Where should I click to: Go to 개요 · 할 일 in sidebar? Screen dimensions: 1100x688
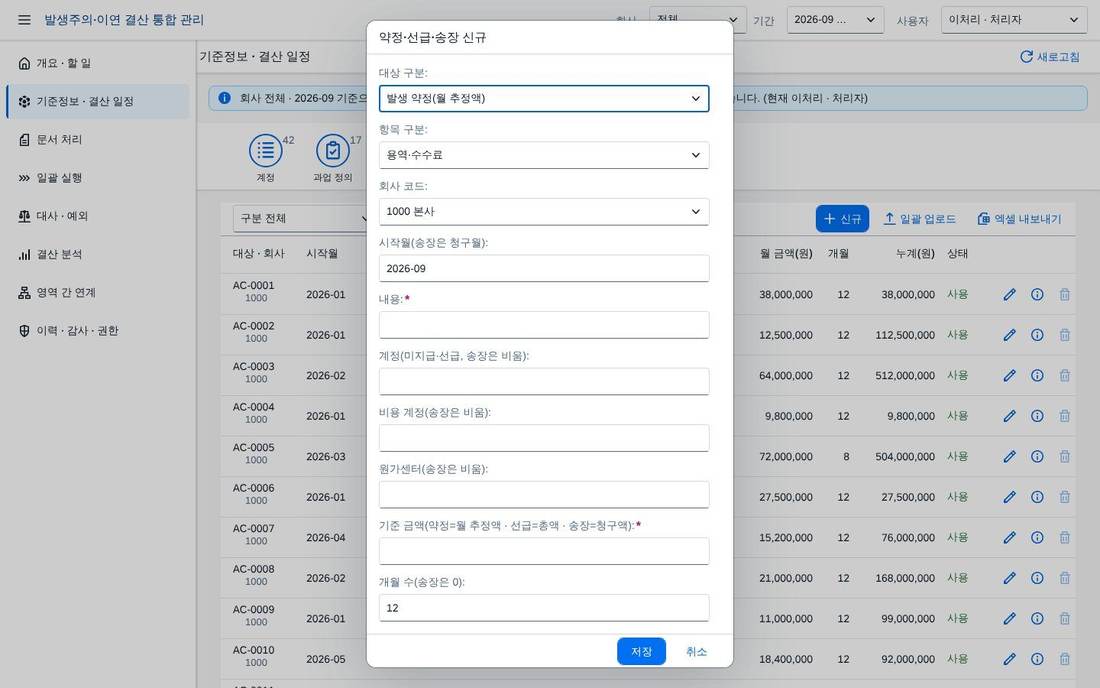click(98, 63)
